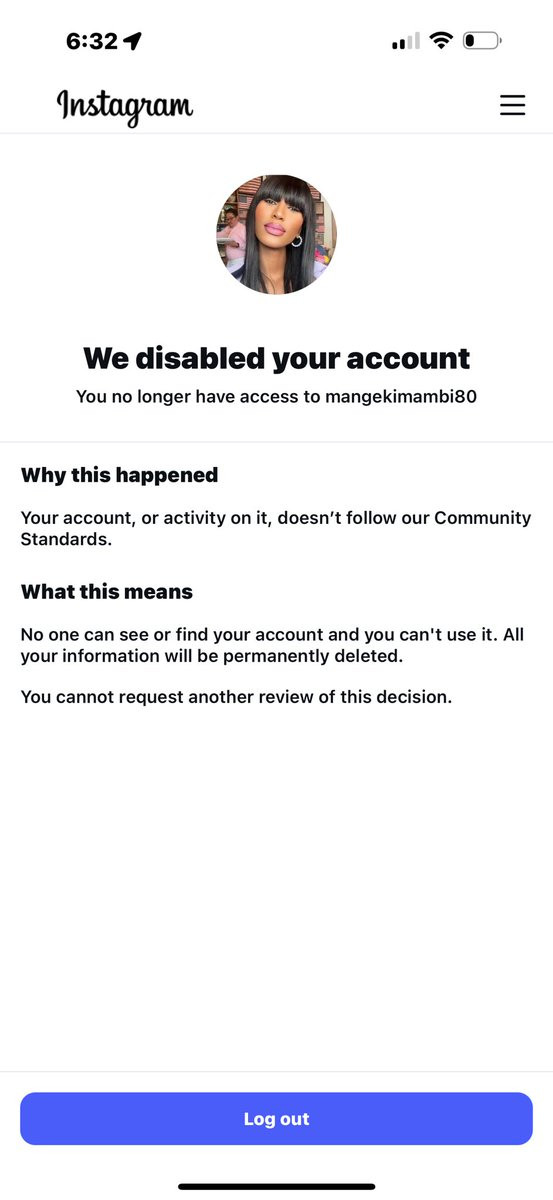The image size is (553, 1200).
Task: Tap the location arrow status icon
Action: [x=132, y=41]
